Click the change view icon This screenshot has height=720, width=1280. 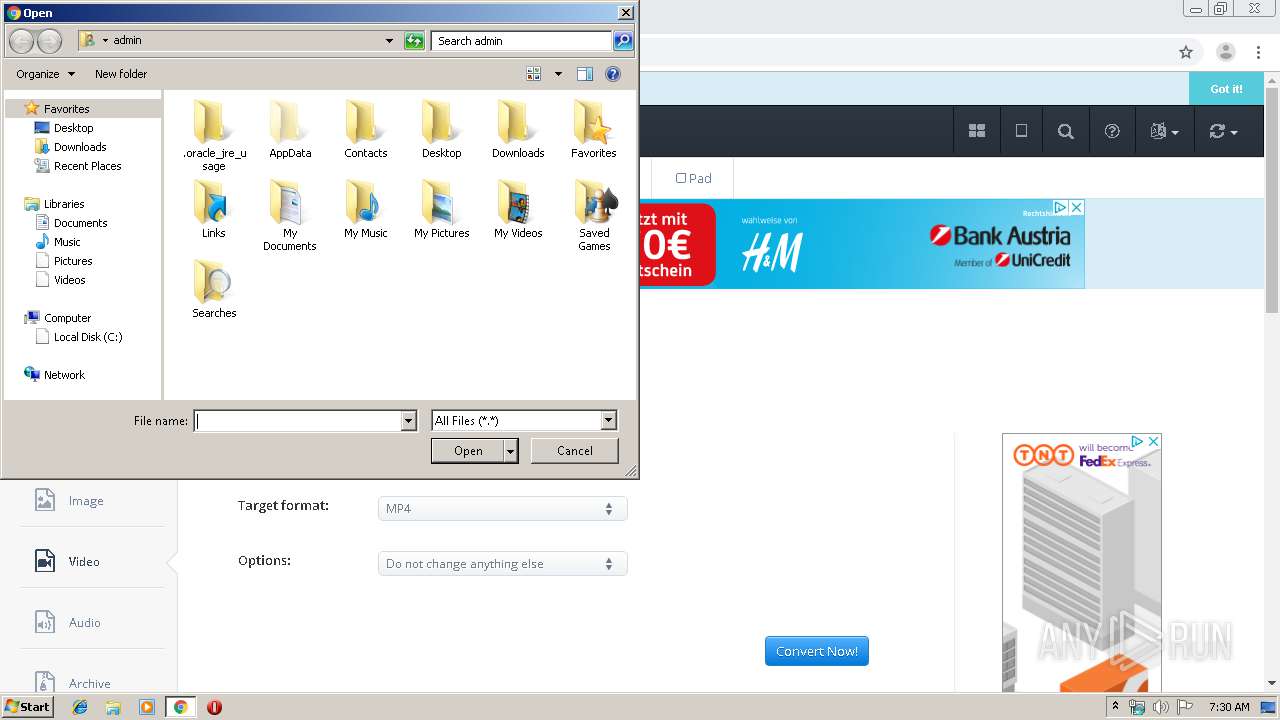pyautogui.click(x=534, y=74)
